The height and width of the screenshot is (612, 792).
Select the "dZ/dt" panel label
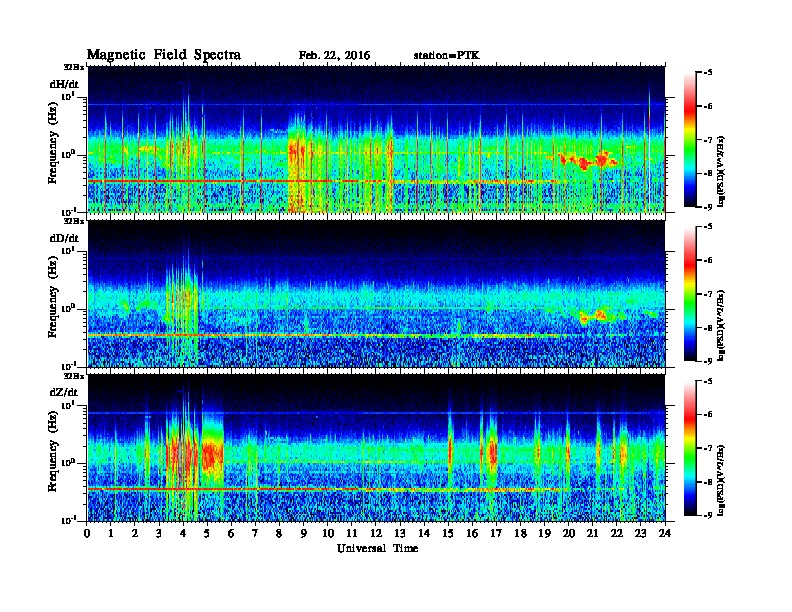(x=64, y=392)
